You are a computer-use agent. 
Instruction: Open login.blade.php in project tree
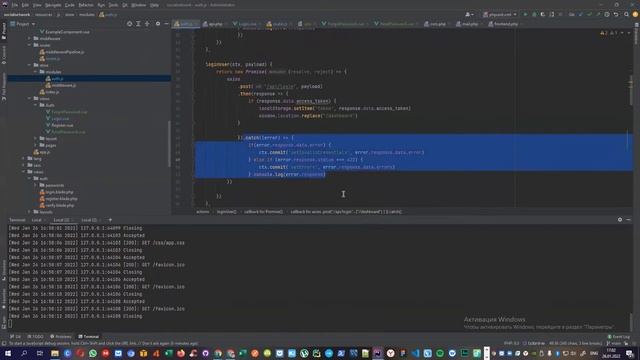pyautogui.click(x=59, y=192)
